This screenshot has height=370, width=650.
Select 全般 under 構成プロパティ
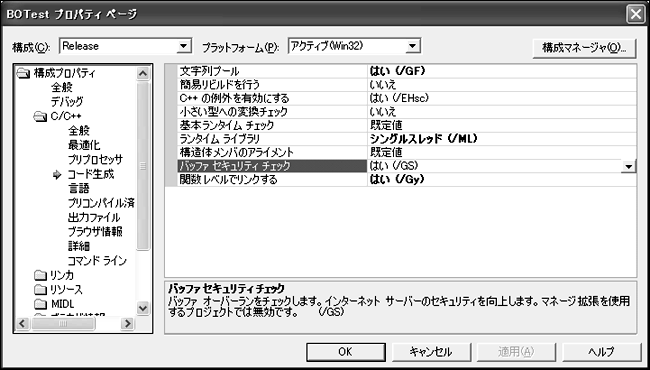click(x=61, y=88)
